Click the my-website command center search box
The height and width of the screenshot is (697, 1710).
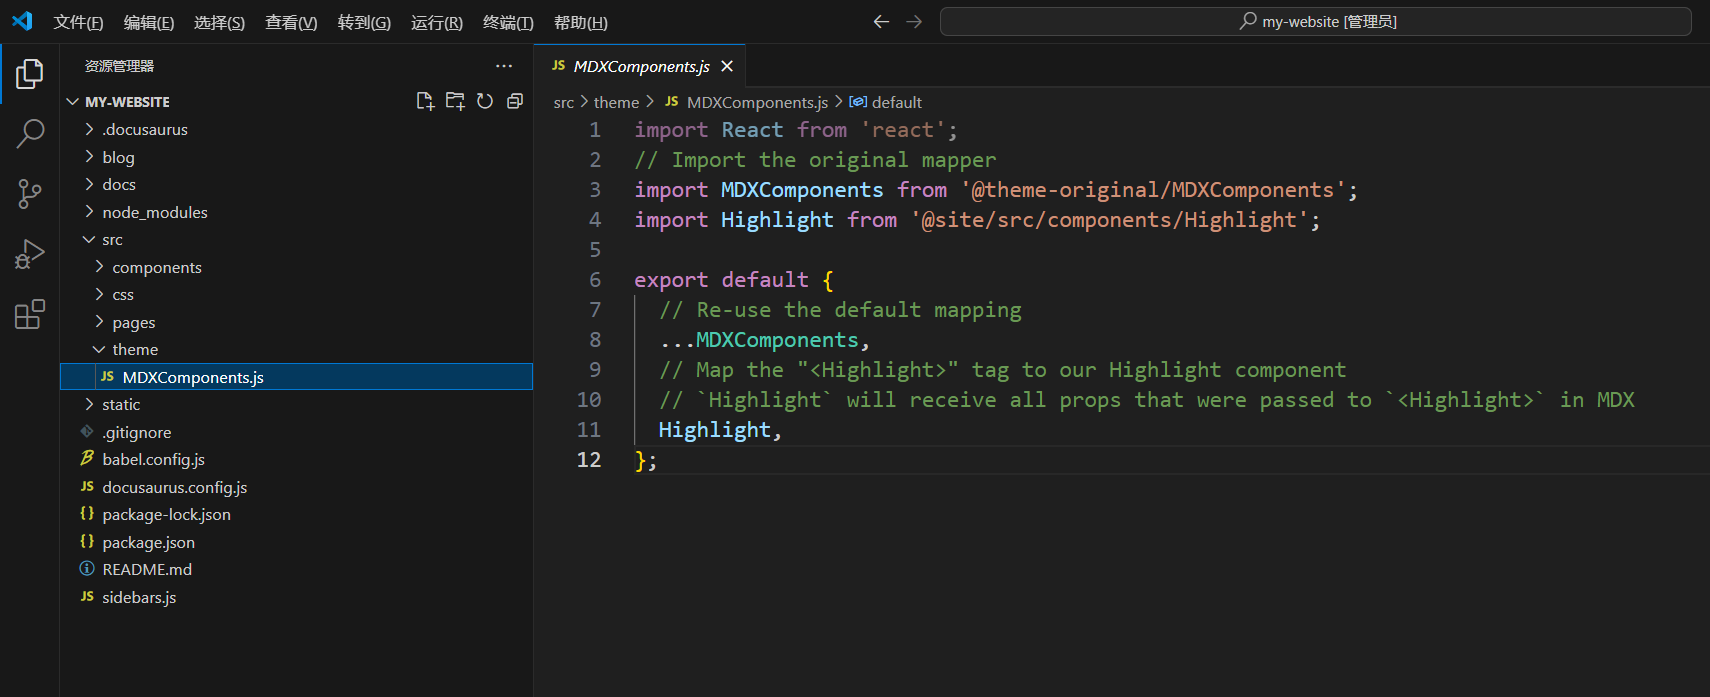(1316, 21)
